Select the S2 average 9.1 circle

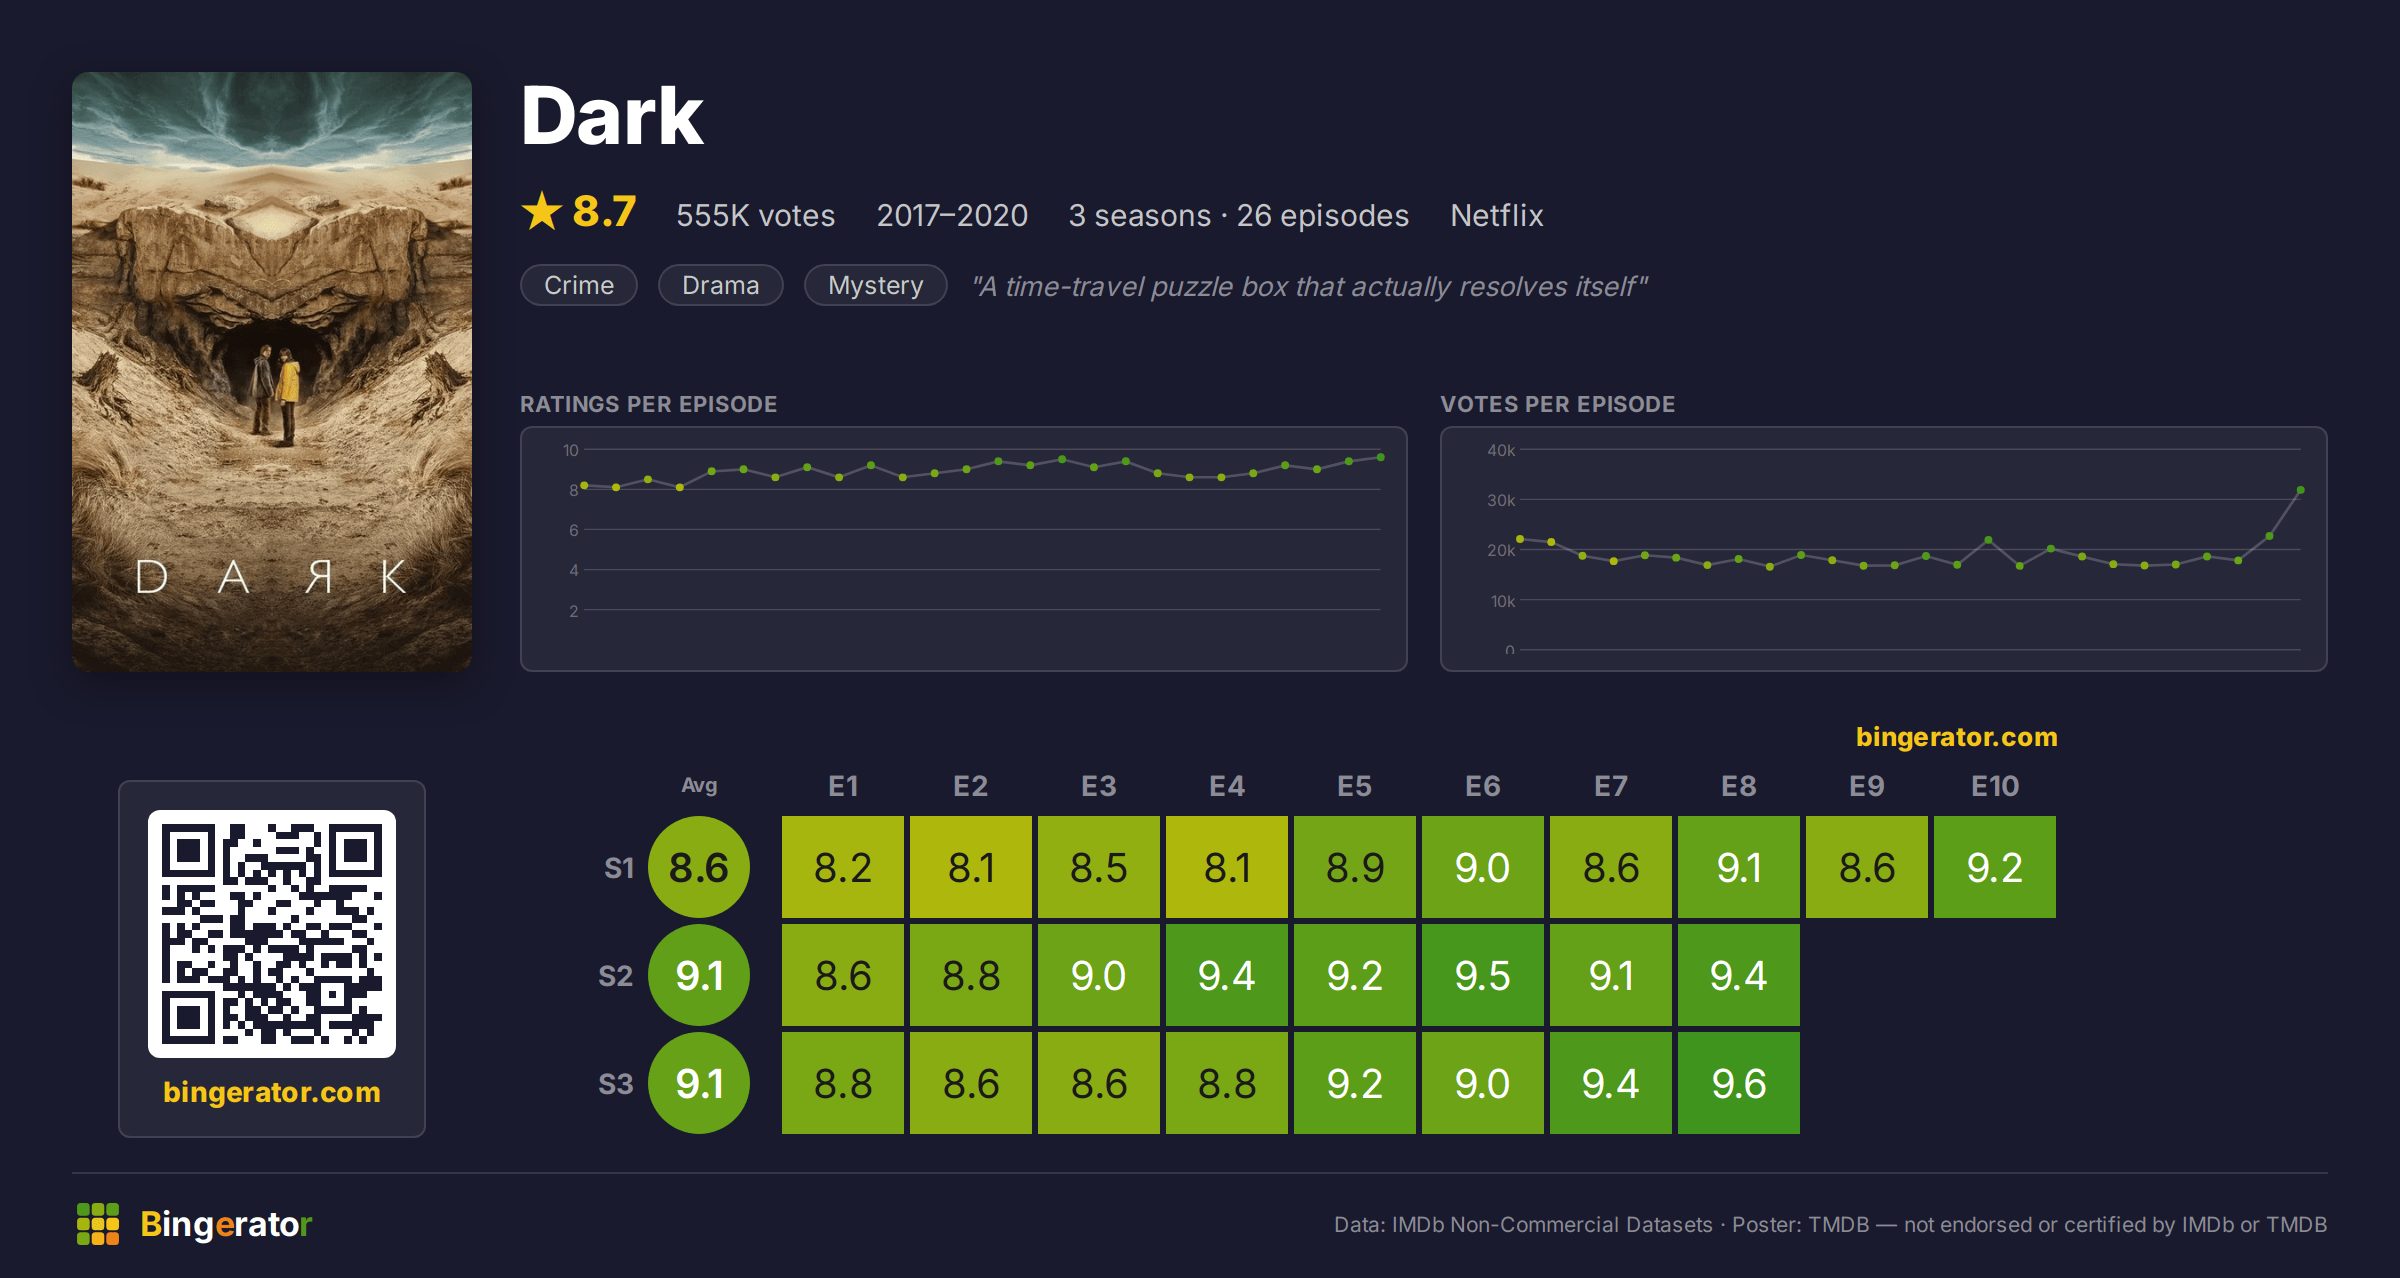click(699, 975)
